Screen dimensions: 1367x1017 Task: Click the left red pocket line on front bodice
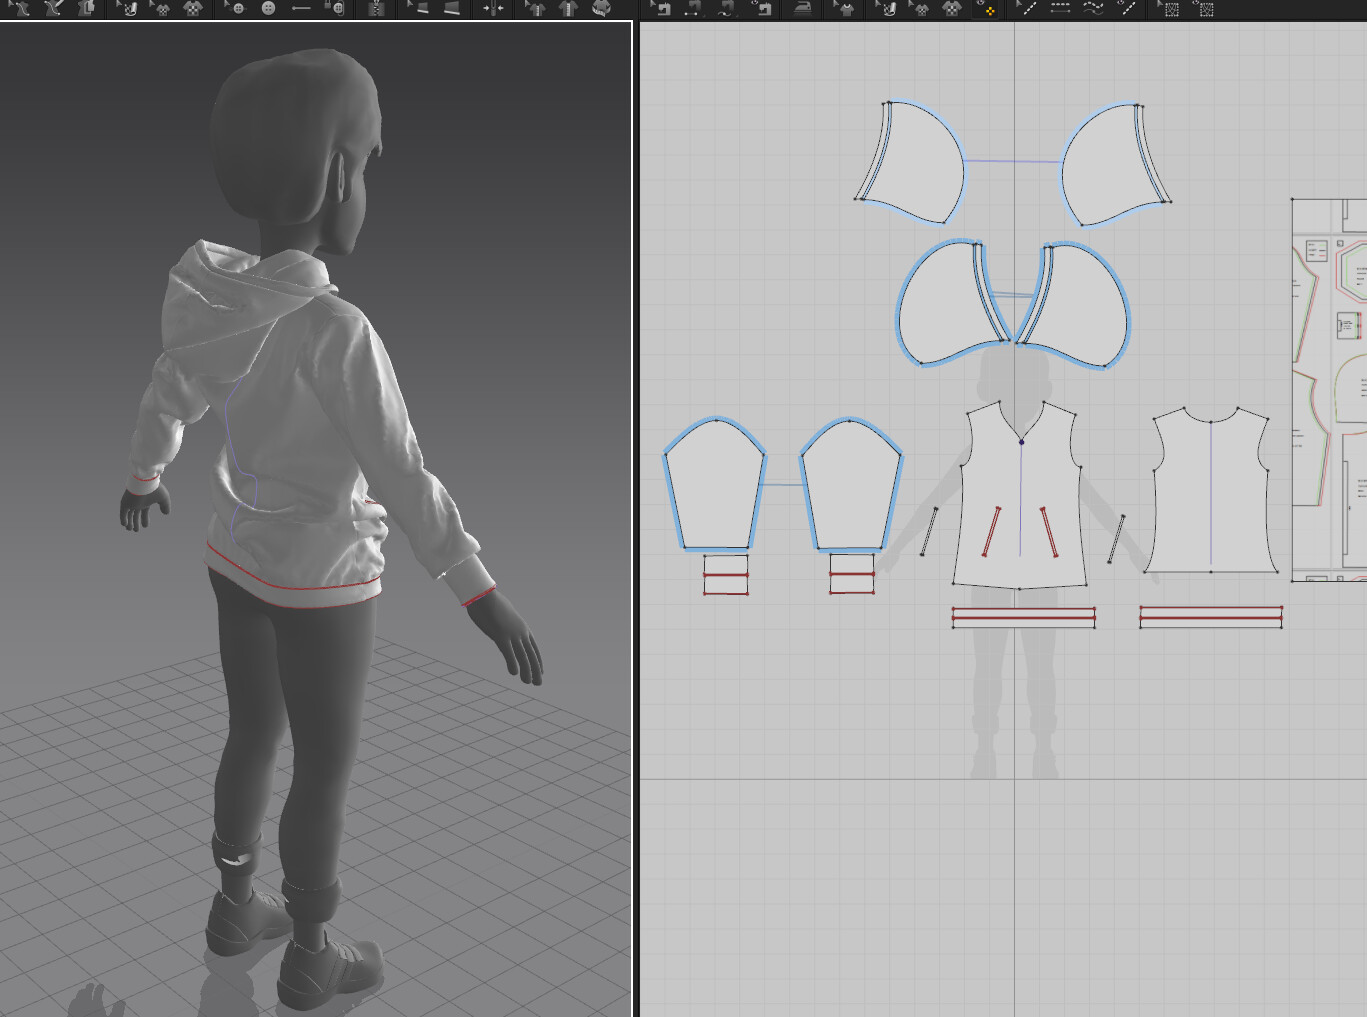991,531
